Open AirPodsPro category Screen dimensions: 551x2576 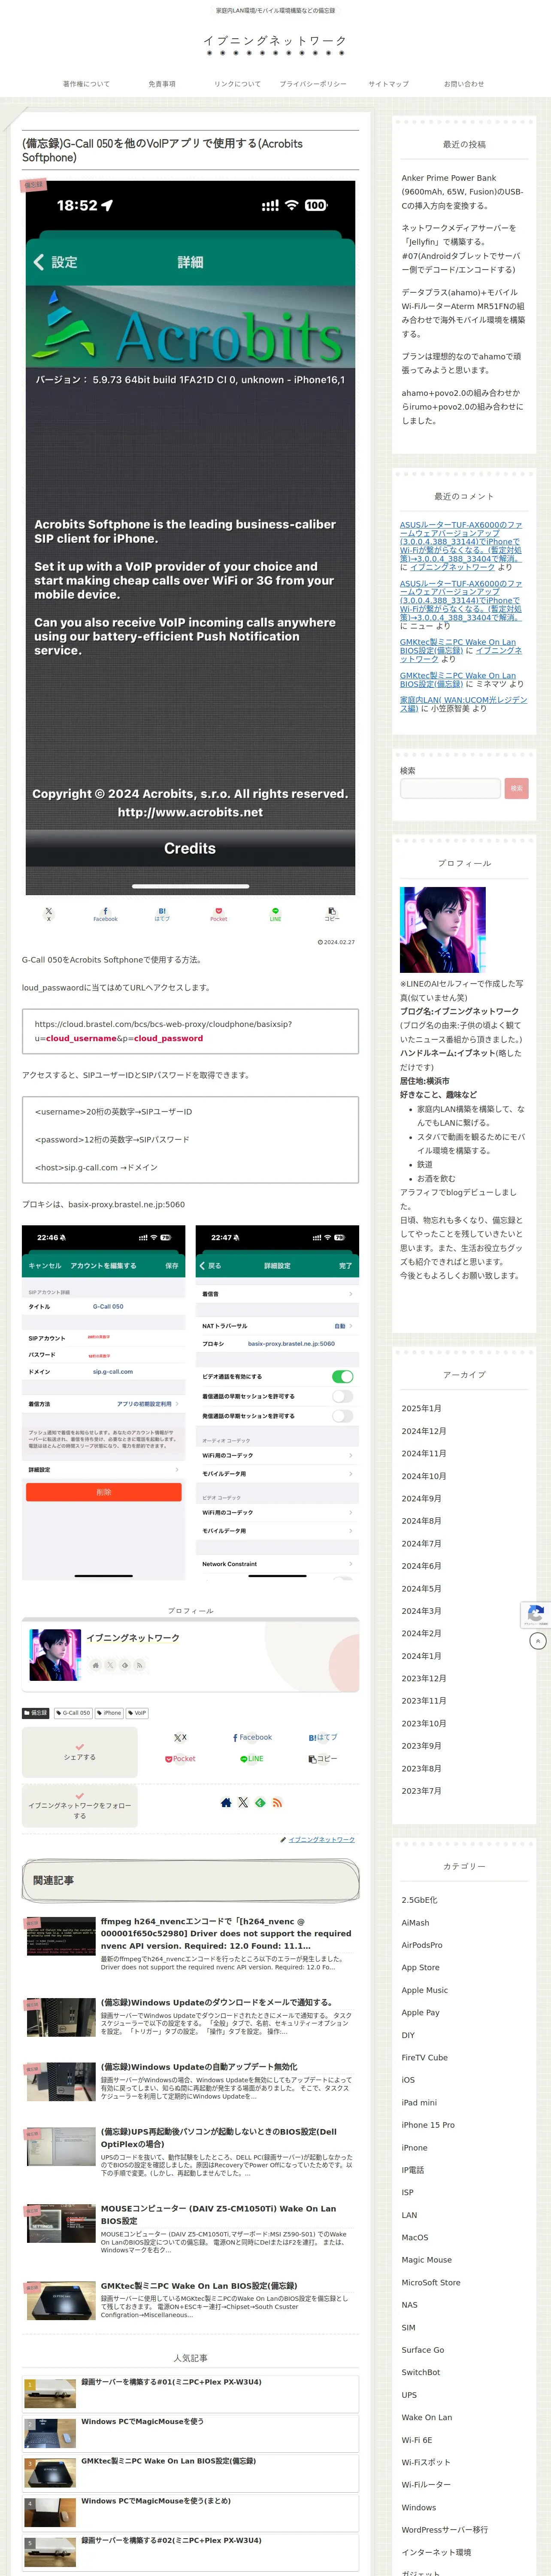[421, 1945]
